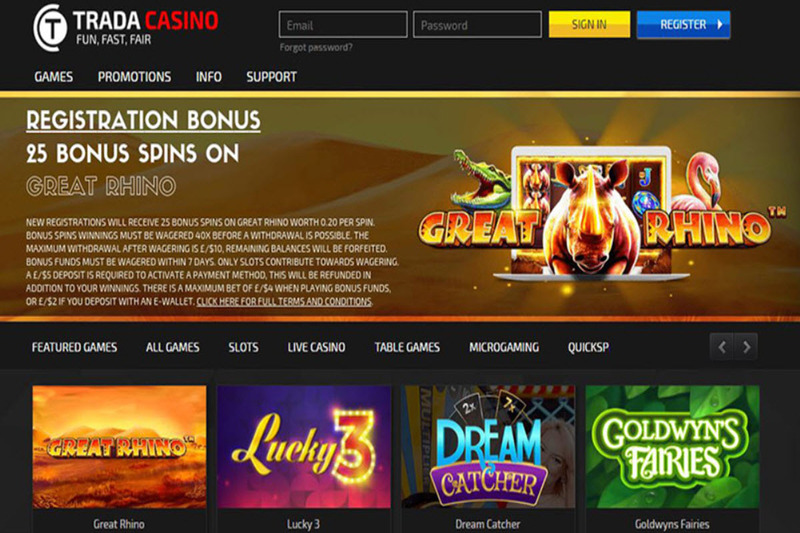Viewport: 800px width, 533px height.
Task: Open full terms and conditions link
Action: [284, 301]
